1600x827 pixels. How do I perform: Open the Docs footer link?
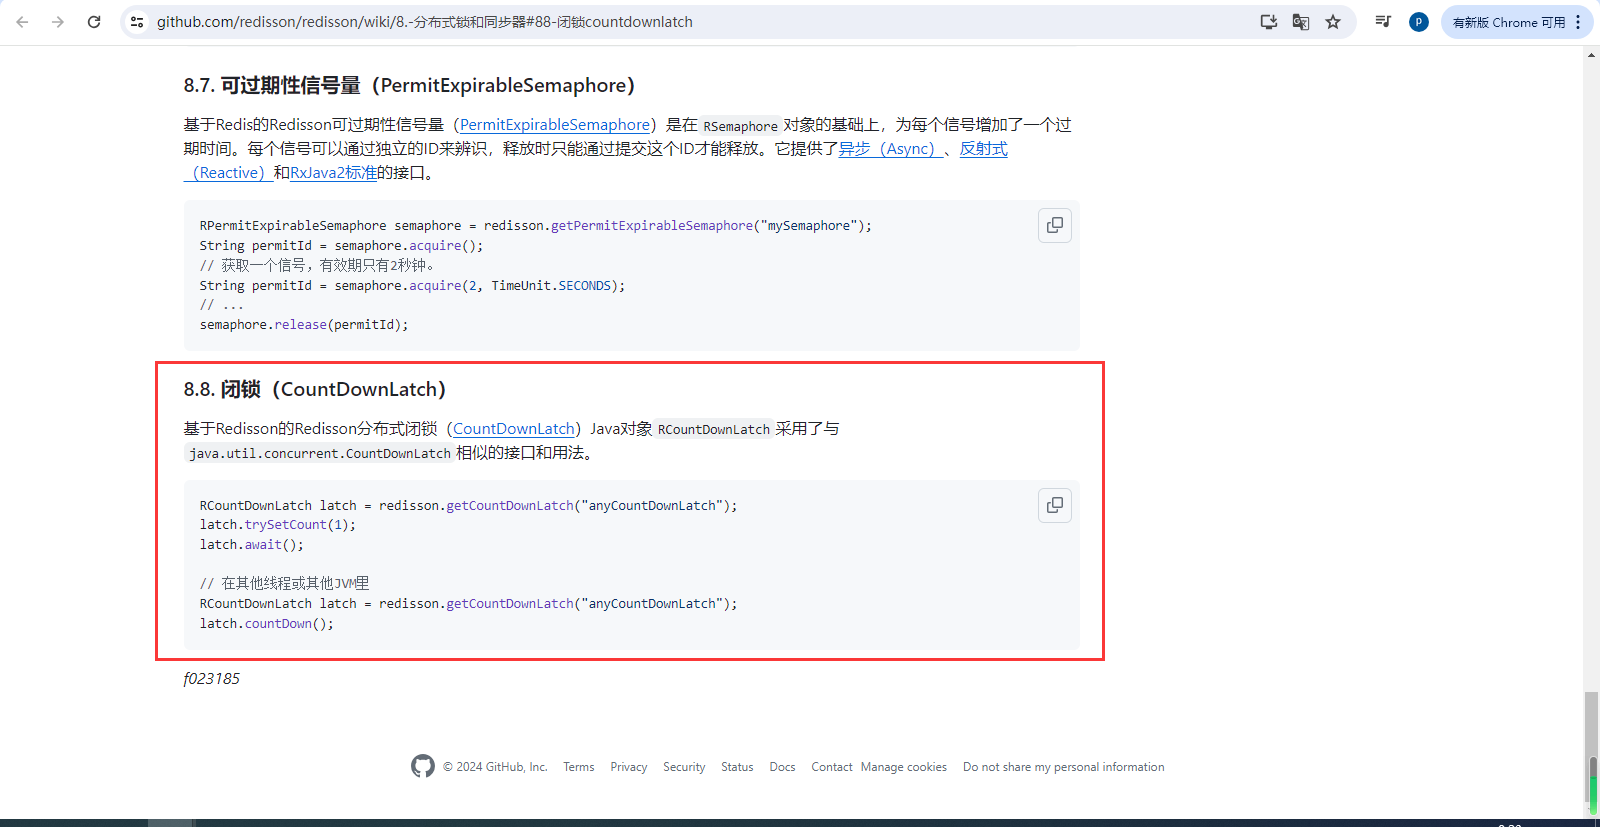point(782,767)
